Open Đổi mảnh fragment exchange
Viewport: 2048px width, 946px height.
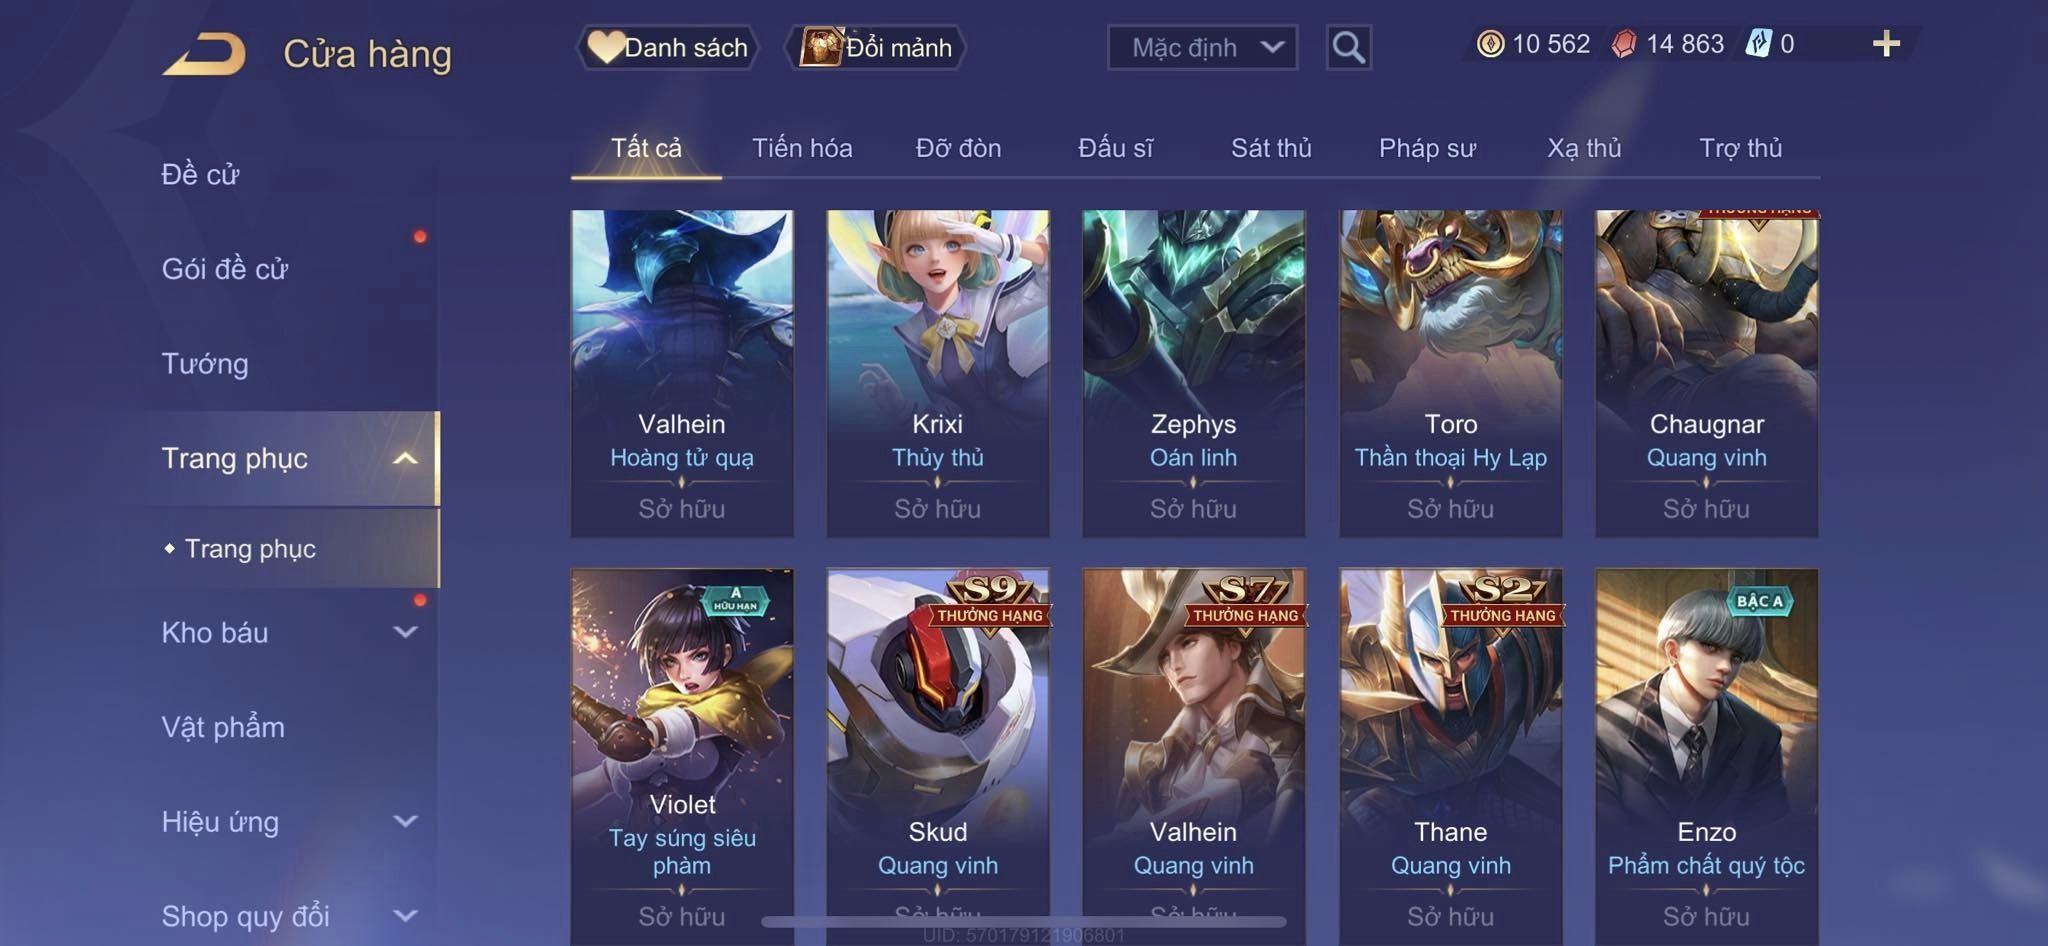coord(875,47)
